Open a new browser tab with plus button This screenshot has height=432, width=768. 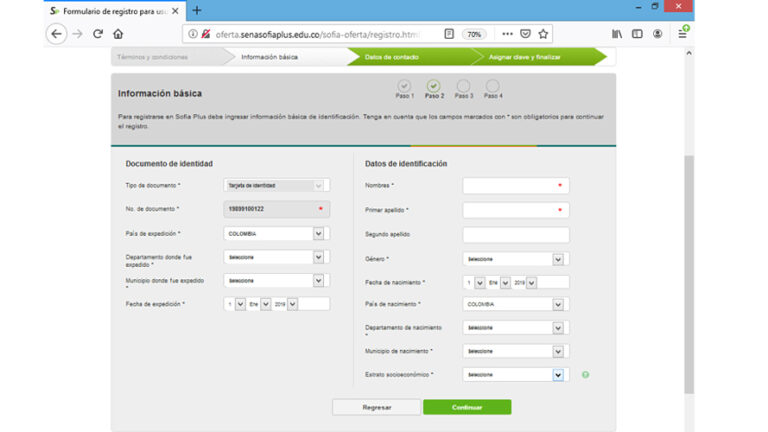point(197,10)
